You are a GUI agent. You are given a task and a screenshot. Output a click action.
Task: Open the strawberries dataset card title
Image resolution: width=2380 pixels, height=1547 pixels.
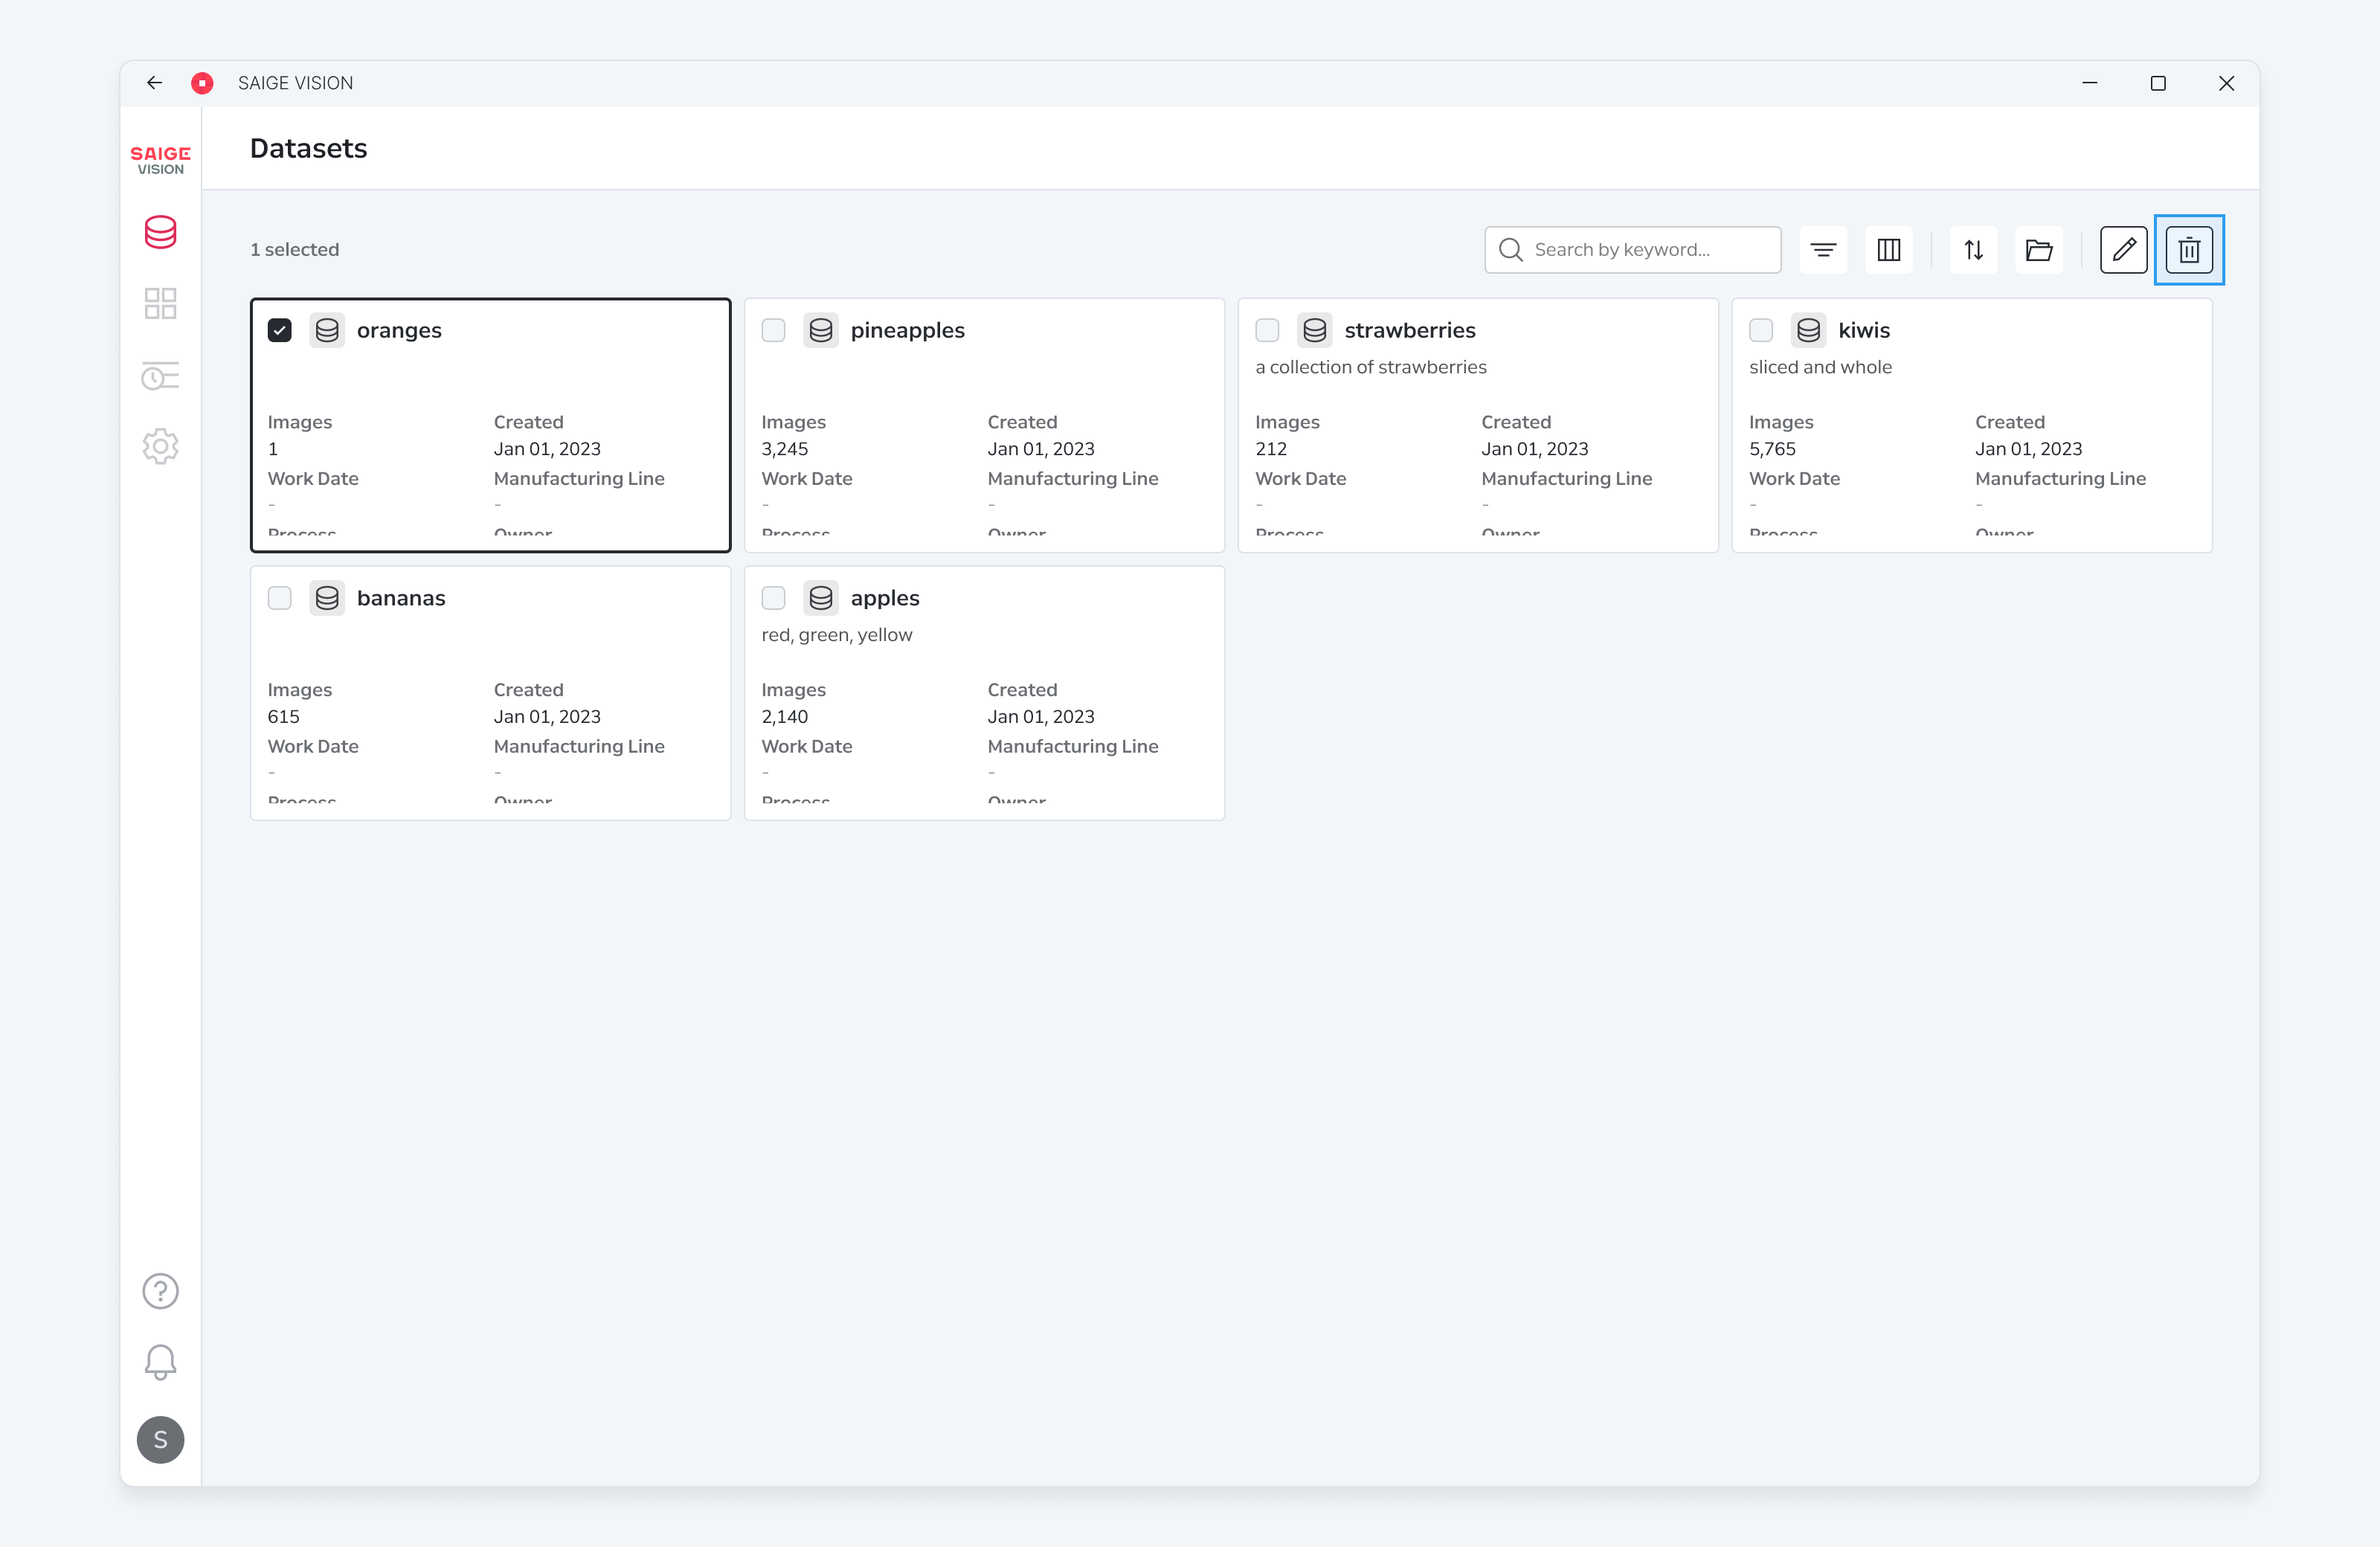[1409, 330]
